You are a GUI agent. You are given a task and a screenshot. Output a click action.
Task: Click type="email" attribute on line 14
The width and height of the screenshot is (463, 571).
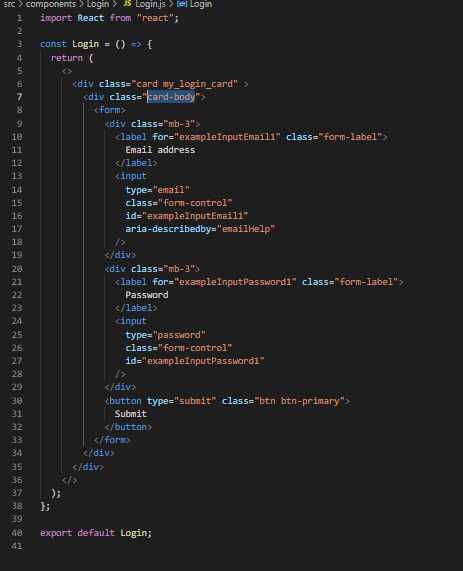coord(157,190)
